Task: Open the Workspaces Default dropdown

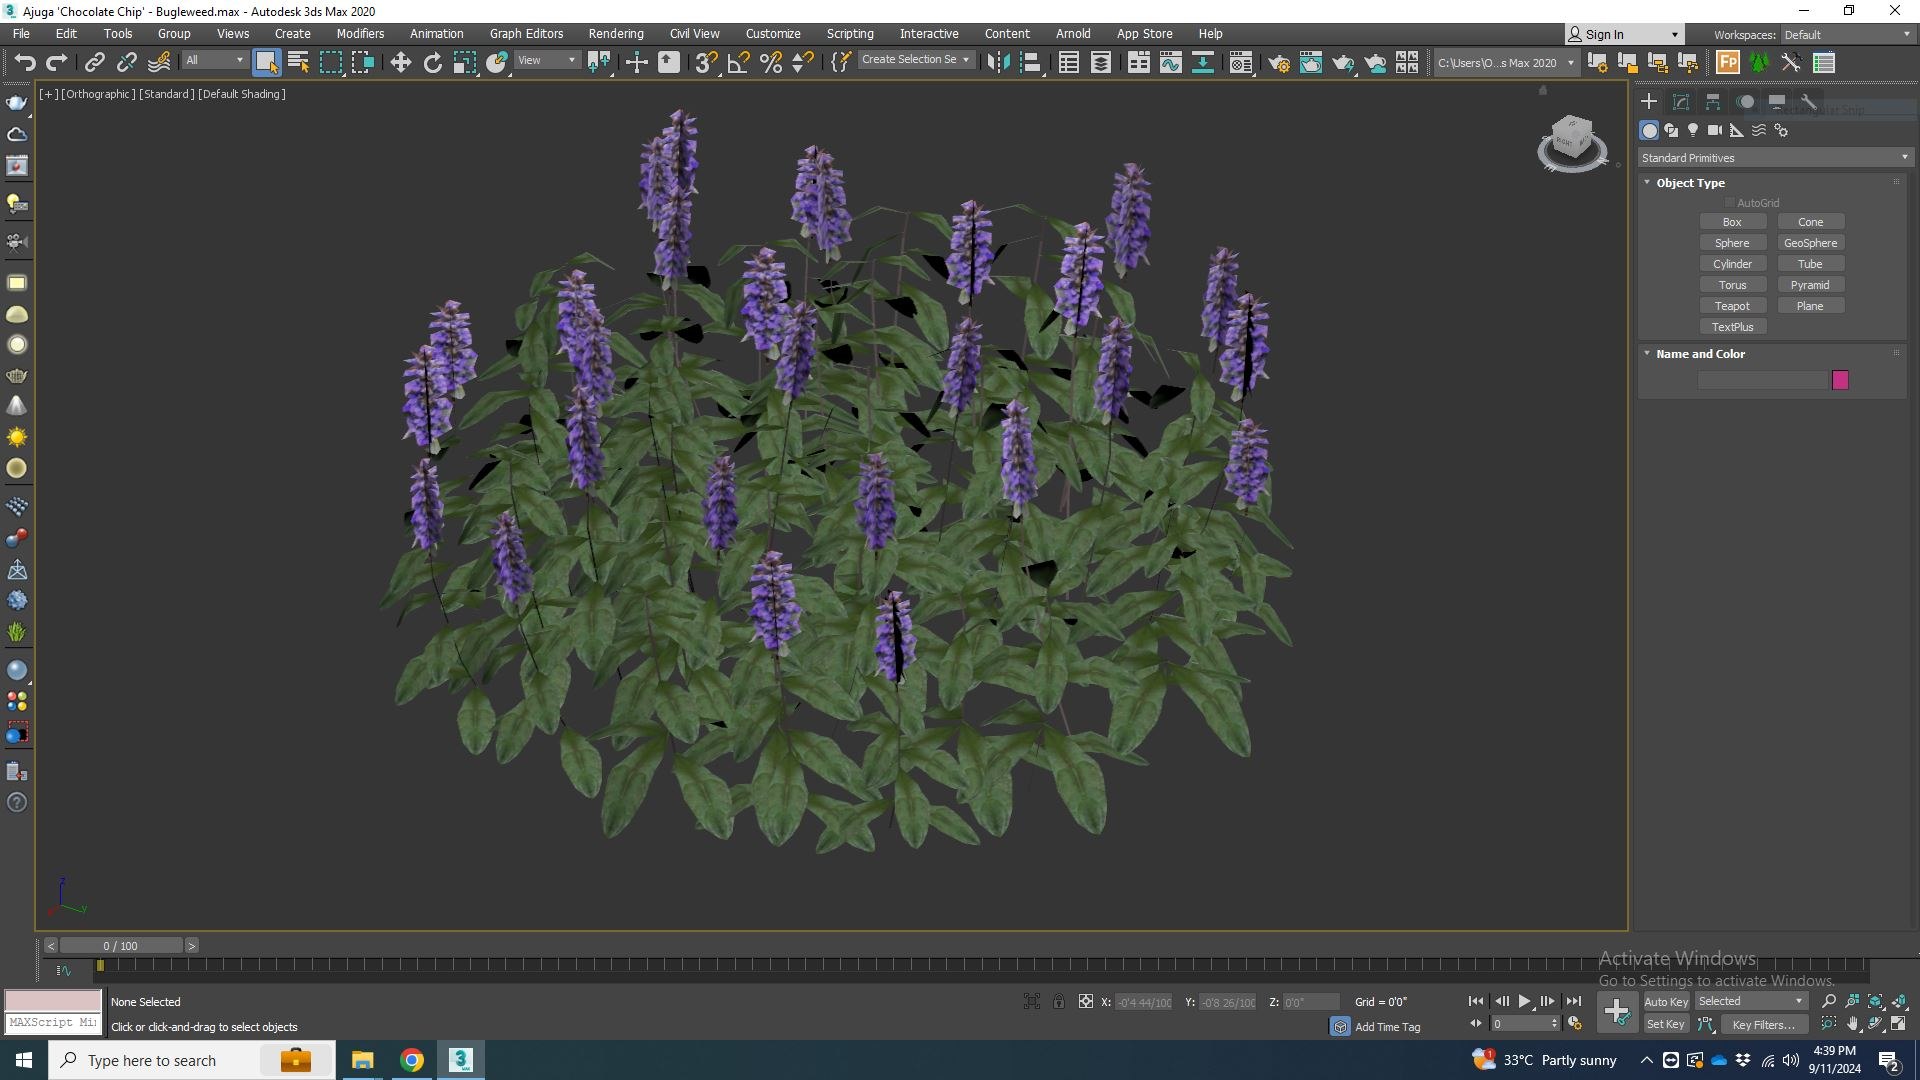Action: 1847,34
